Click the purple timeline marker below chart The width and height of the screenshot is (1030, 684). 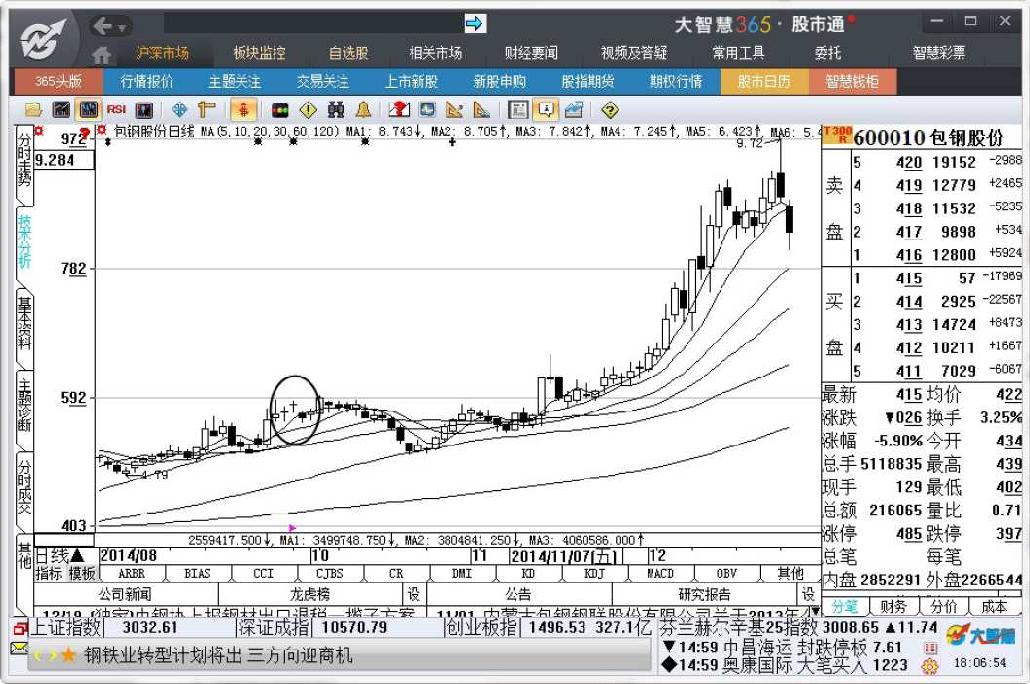click(x=292, y=528)
